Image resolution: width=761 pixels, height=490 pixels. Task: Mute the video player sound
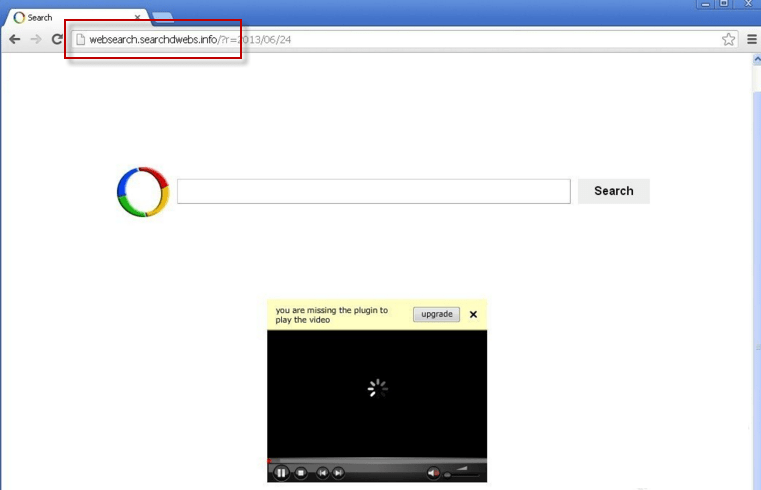(433, 473)
